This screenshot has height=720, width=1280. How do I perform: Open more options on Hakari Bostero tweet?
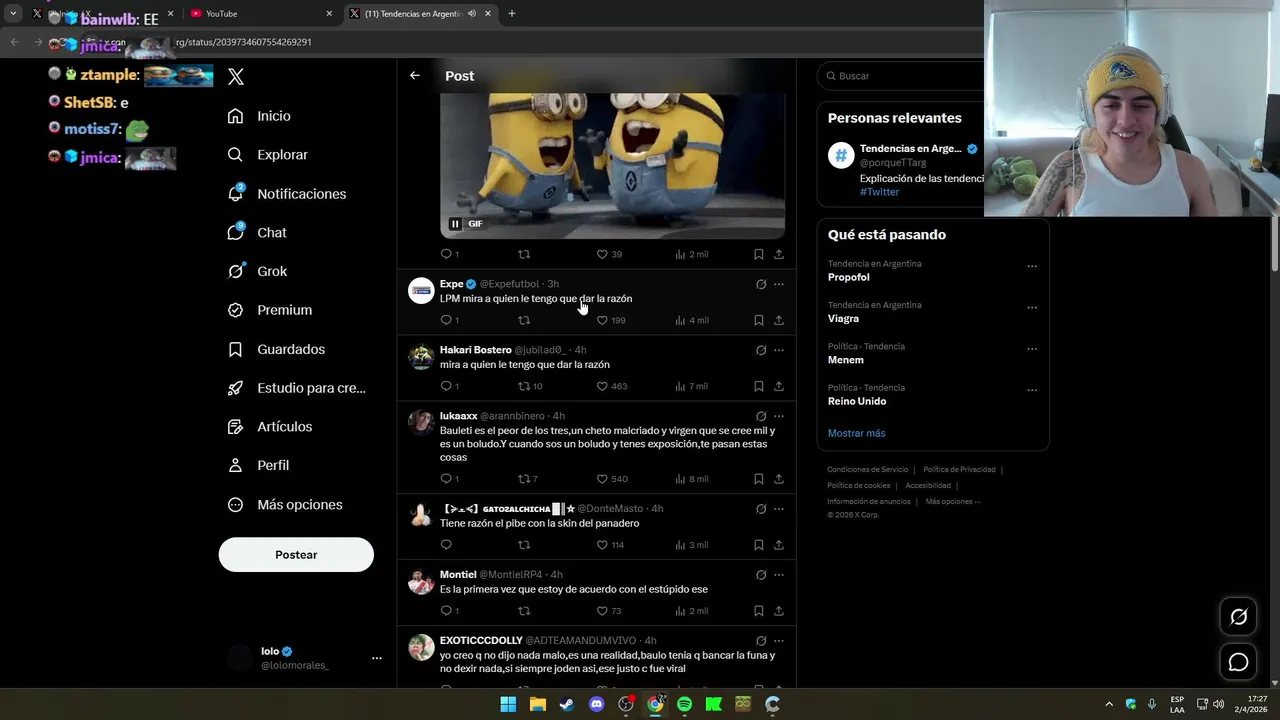pyautogui.click(x=779, y=350)
